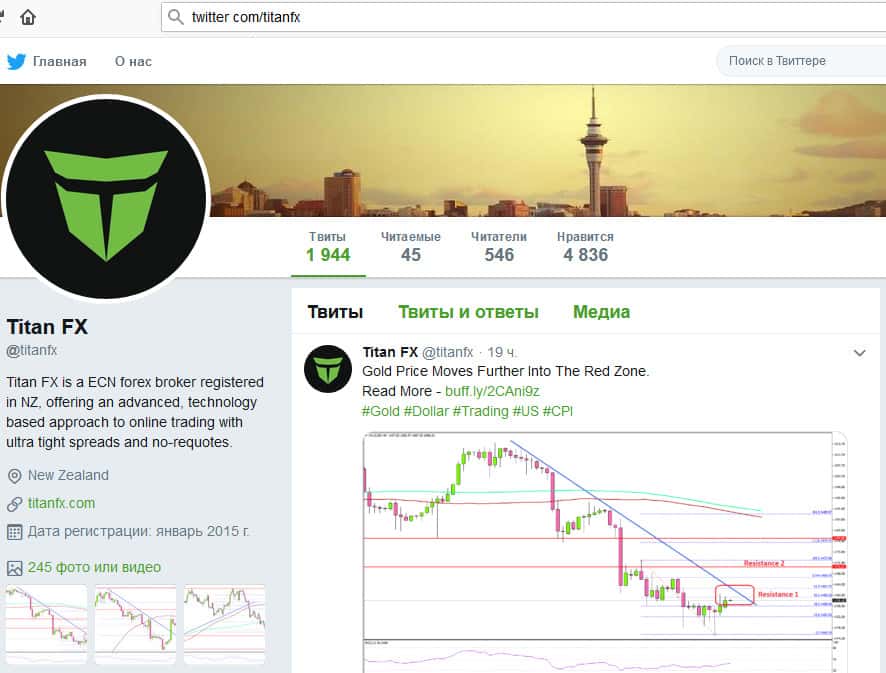The width and height of the screenshot is (886, 673).
Task: Open the first media chart thumbnail
Action: [46, 623]
